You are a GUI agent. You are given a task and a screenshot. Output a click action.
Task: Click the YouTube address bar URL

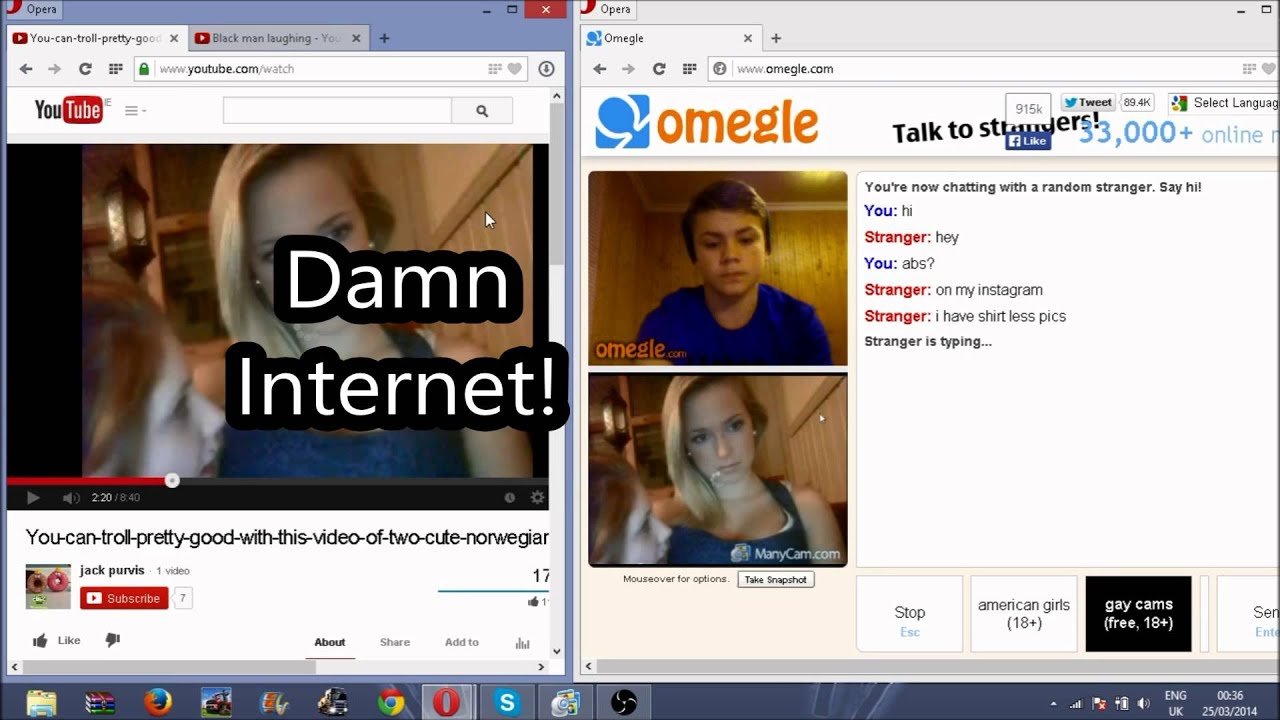[227, 69]
